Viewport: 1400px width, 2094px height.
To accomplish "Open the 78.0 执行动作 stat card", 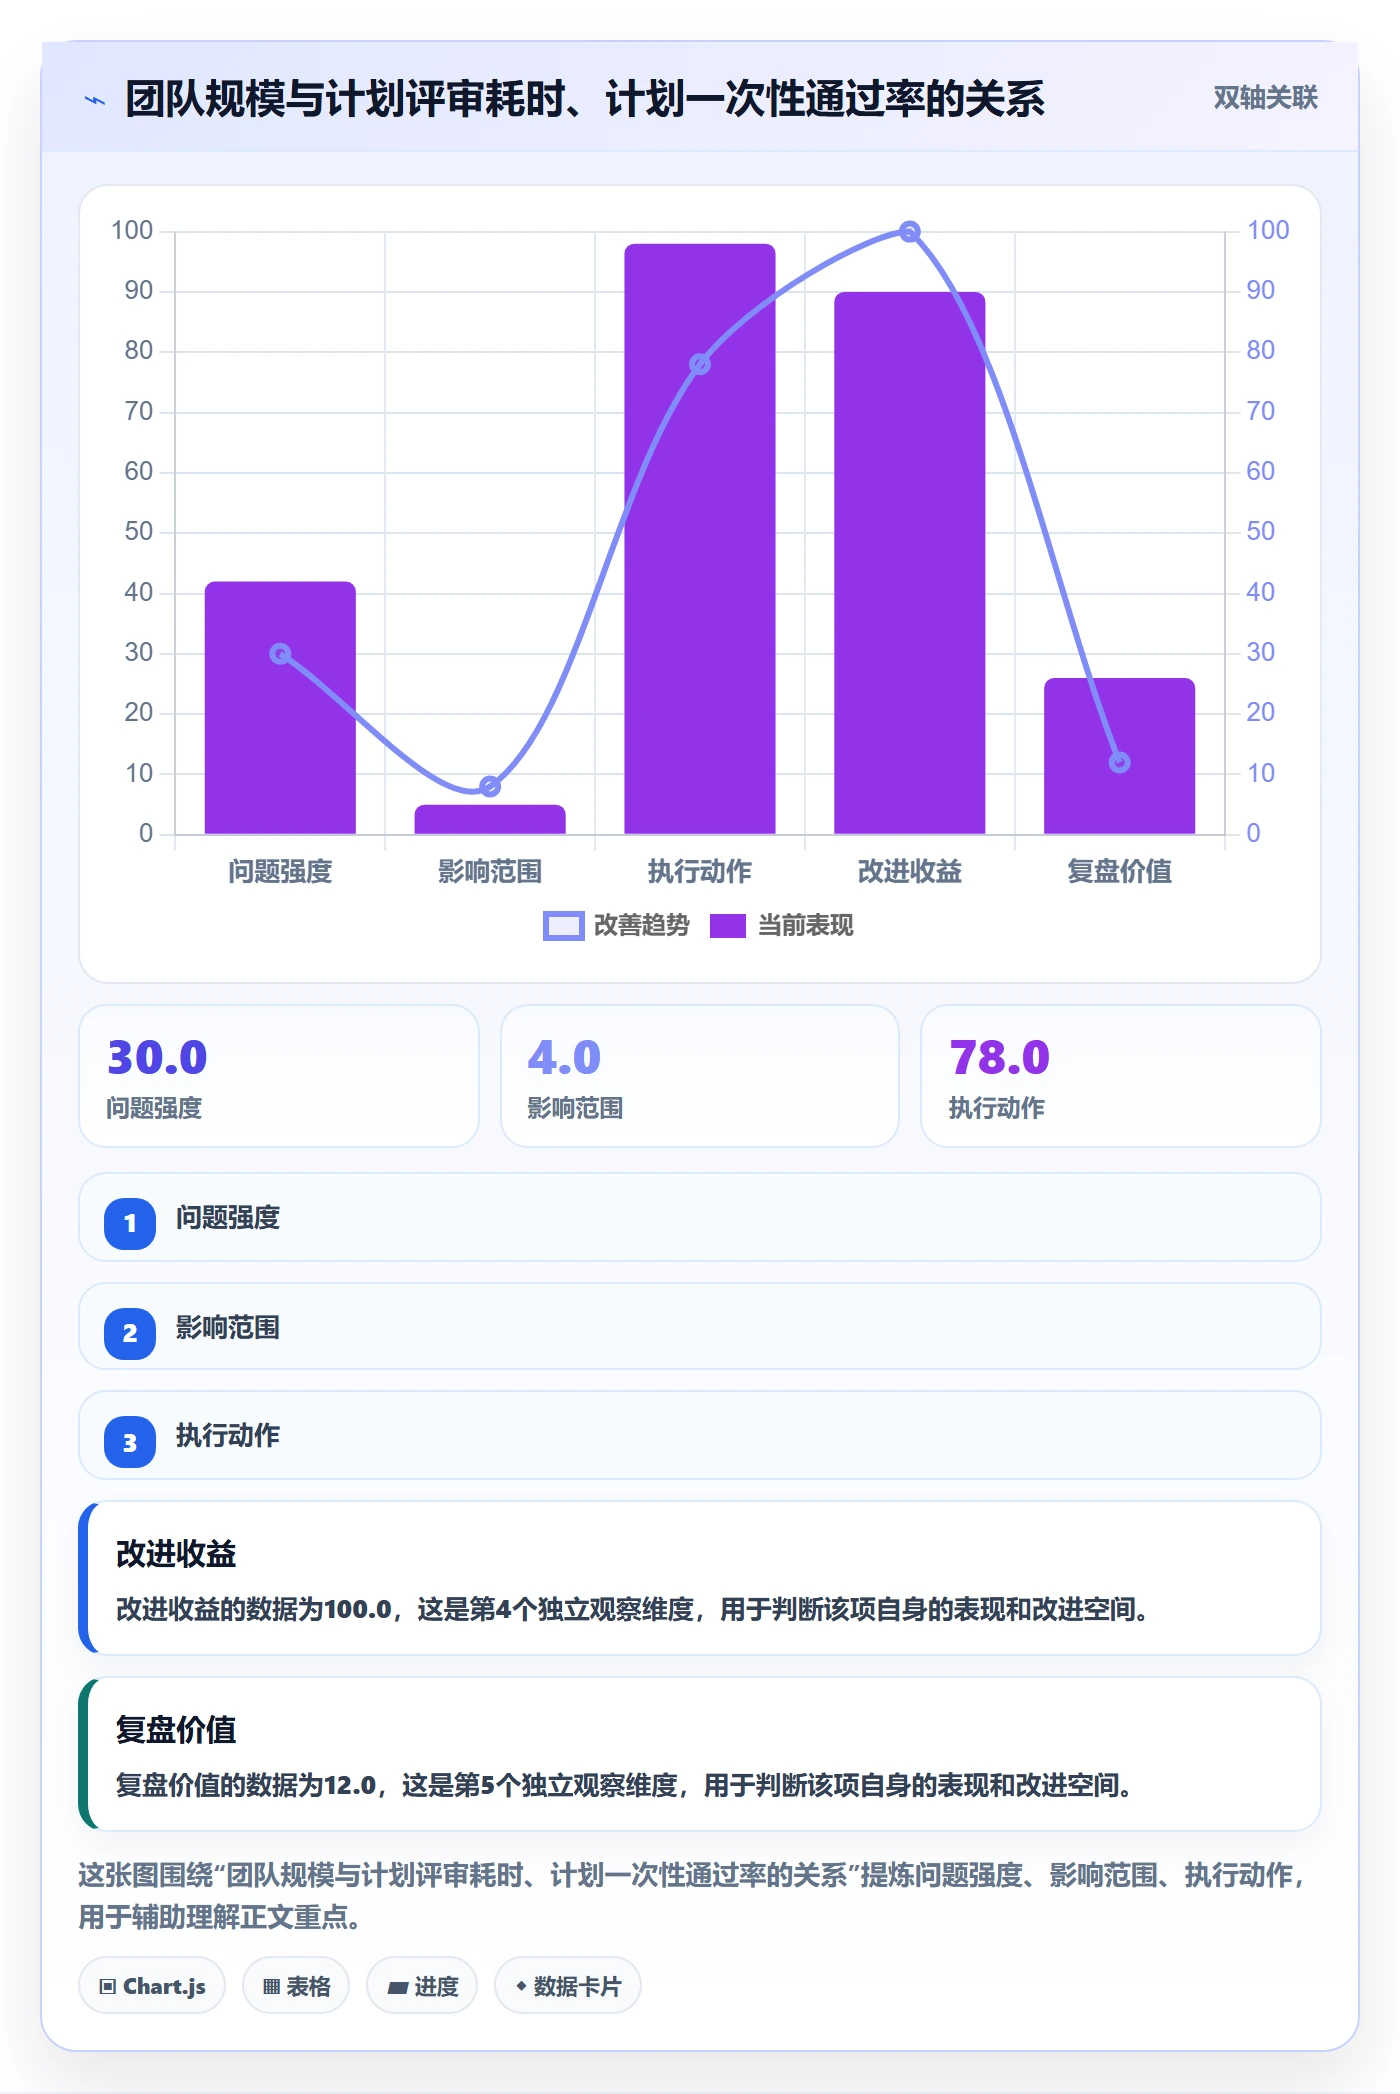I will (1121, 1076).
